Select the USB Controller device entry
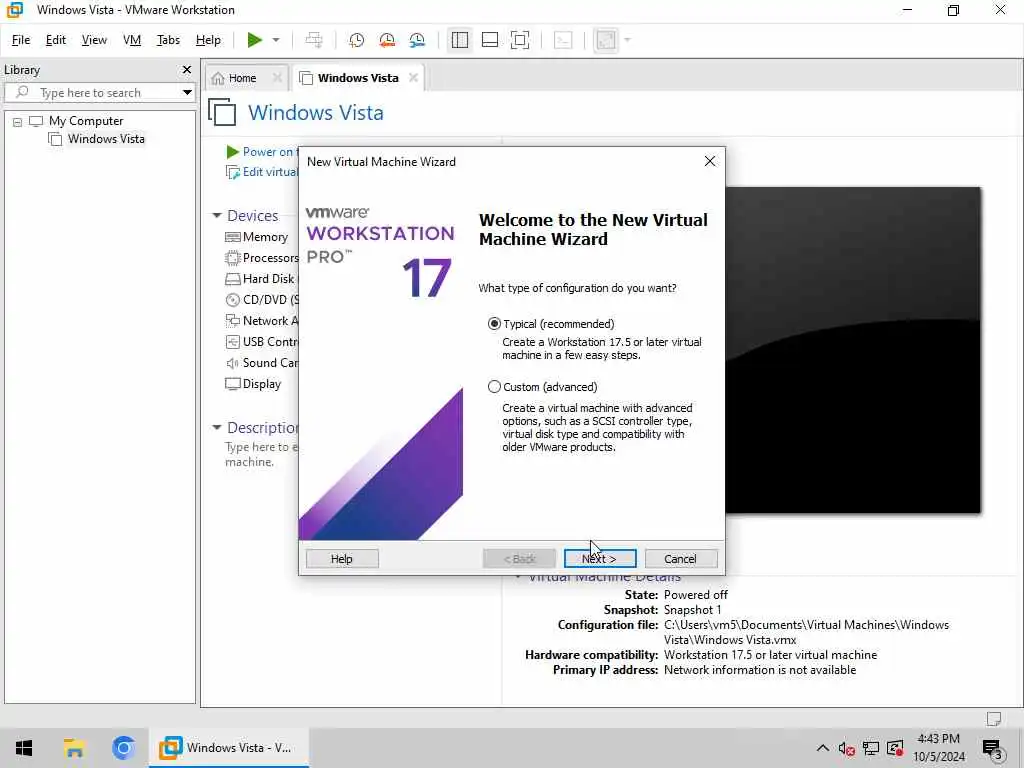 262,342
